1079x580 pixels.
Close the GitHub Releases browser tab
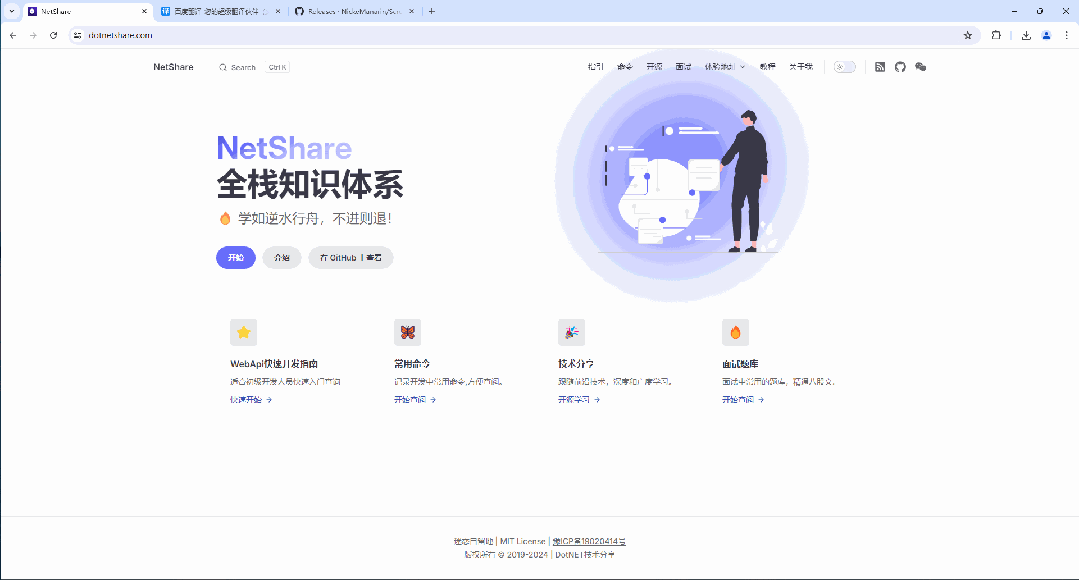412,12
